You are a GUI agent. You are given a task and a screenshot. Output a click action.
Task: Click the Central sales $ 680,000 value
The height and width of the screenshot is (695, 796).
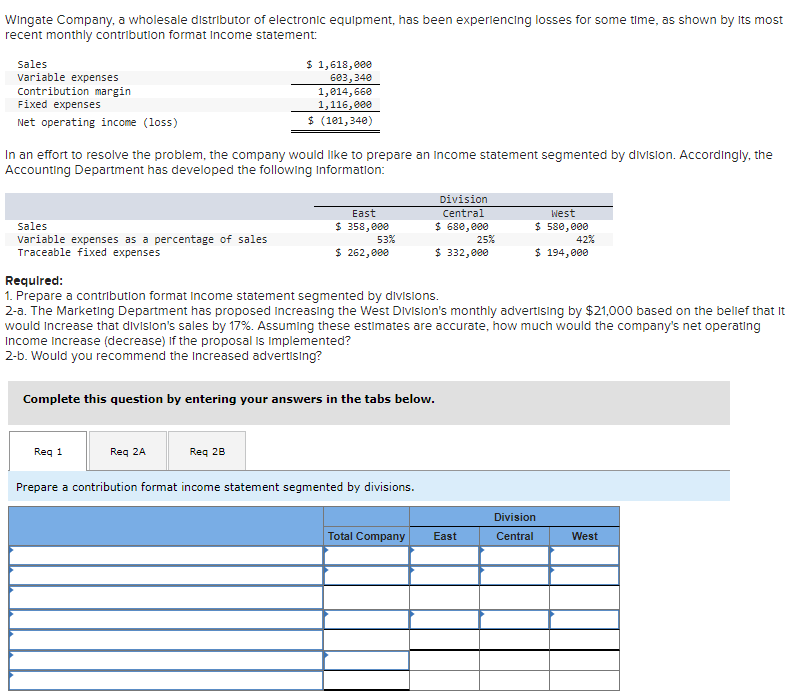(x=461, y=226)
